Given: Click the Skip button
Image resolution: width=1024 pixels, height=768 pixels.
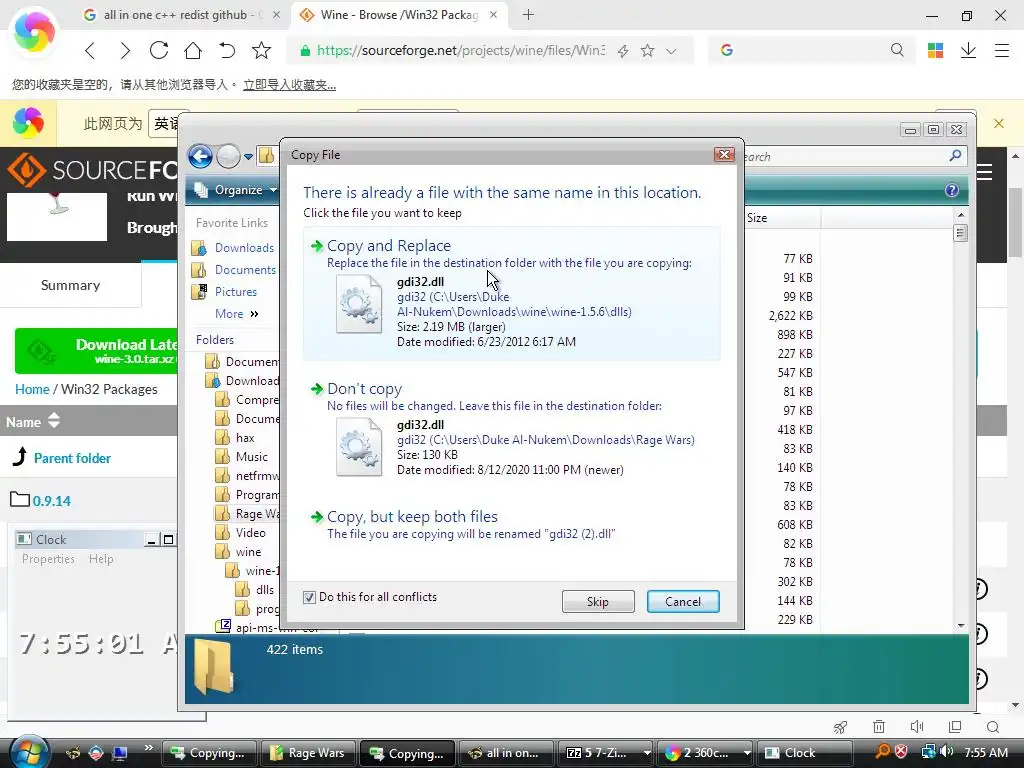Looking at the screenshot, I should tap(598, 601).
